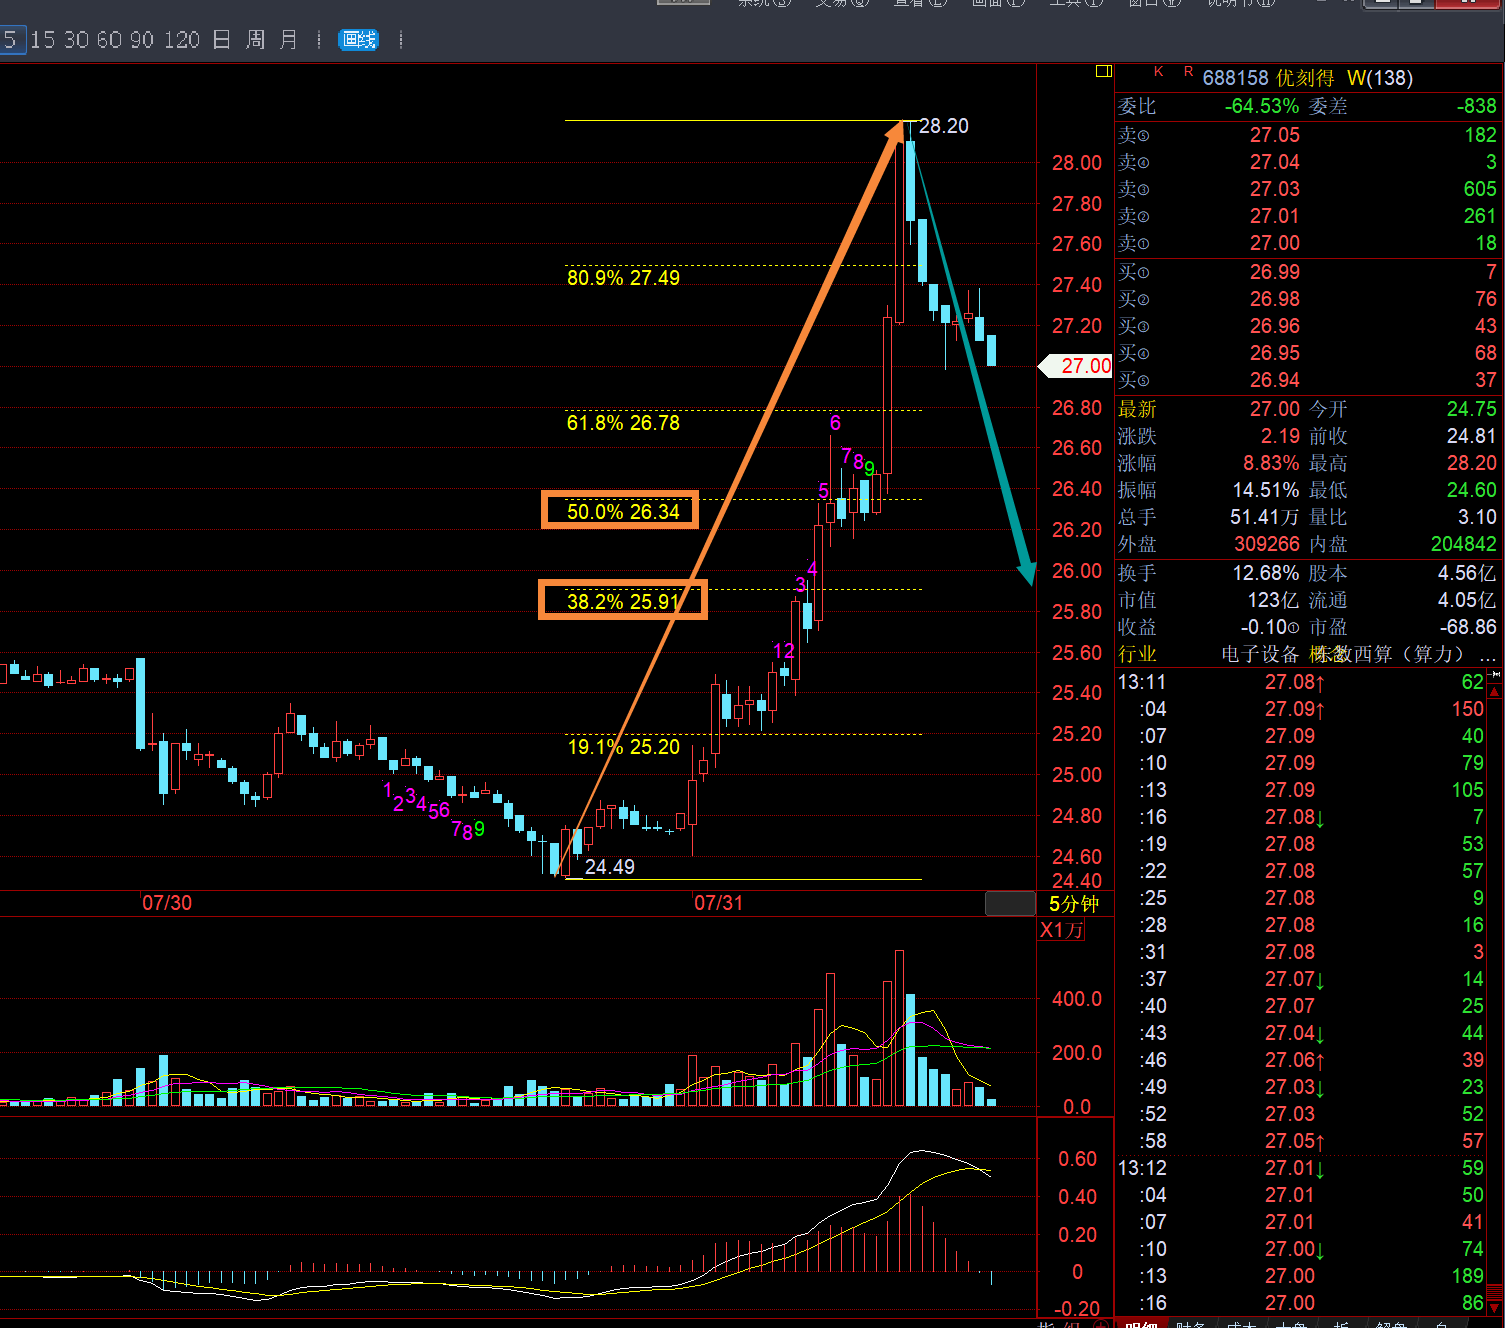This screenshot has width=1505, height=1328.
Task: Click the 市盈 value -68.86
Action: 1469,627
